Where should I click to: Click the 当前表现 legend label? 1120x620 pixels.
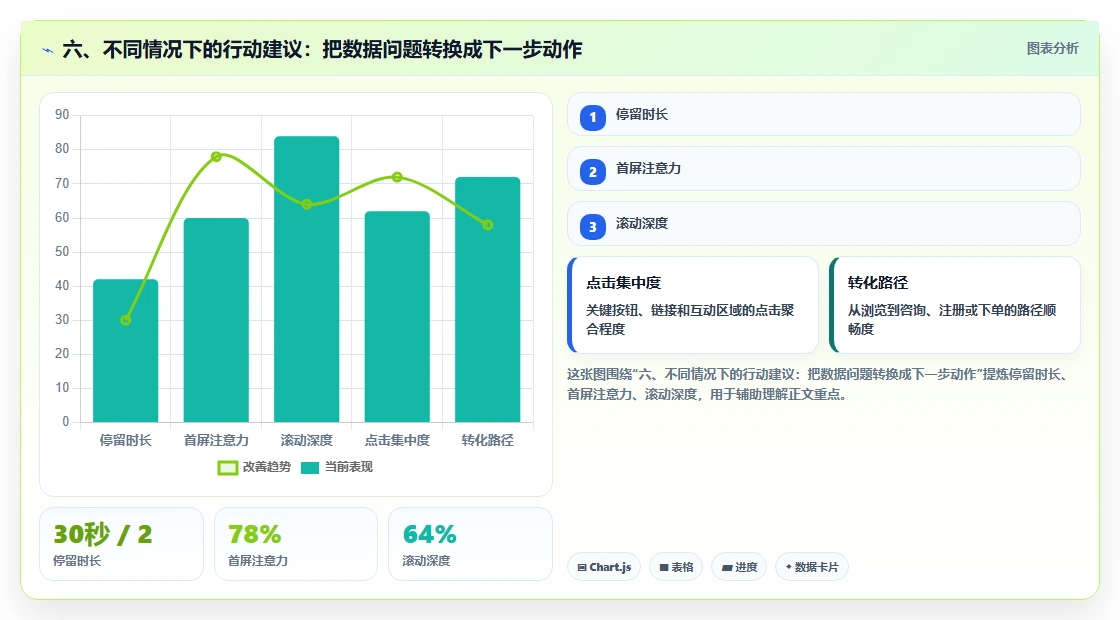pos(349,467)
